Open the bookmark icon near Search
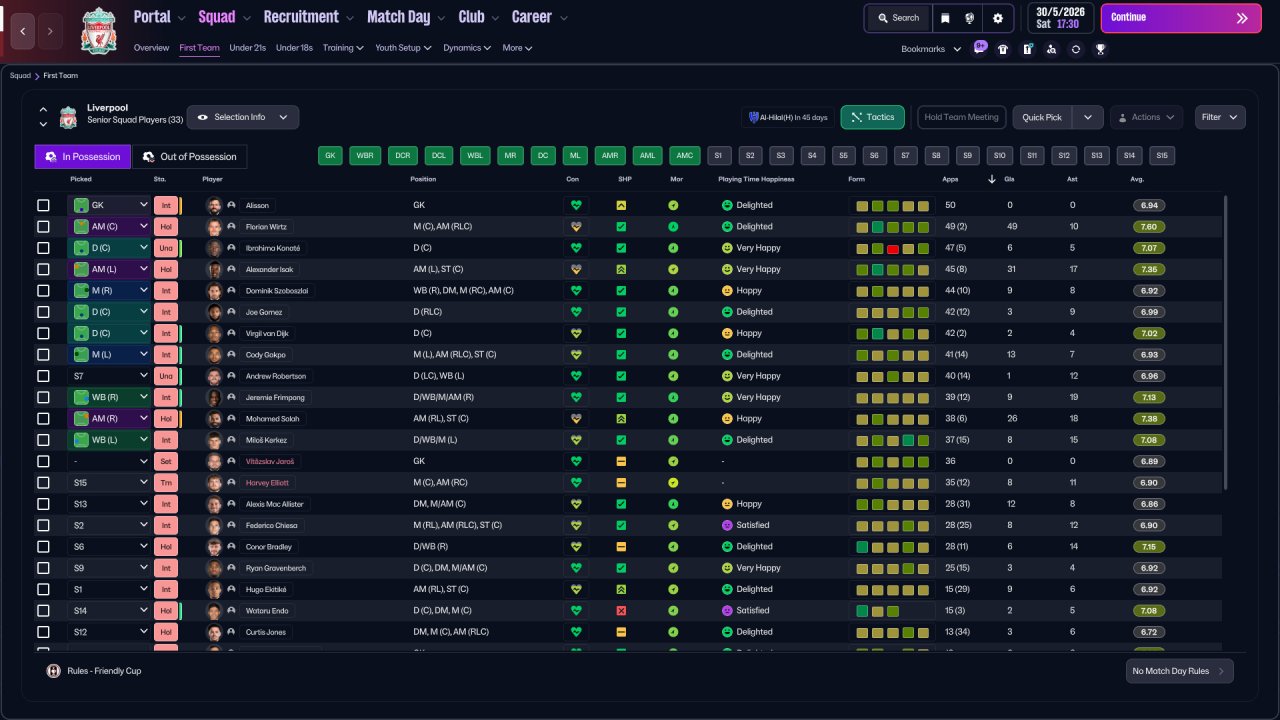 click(x=945, y=18)
